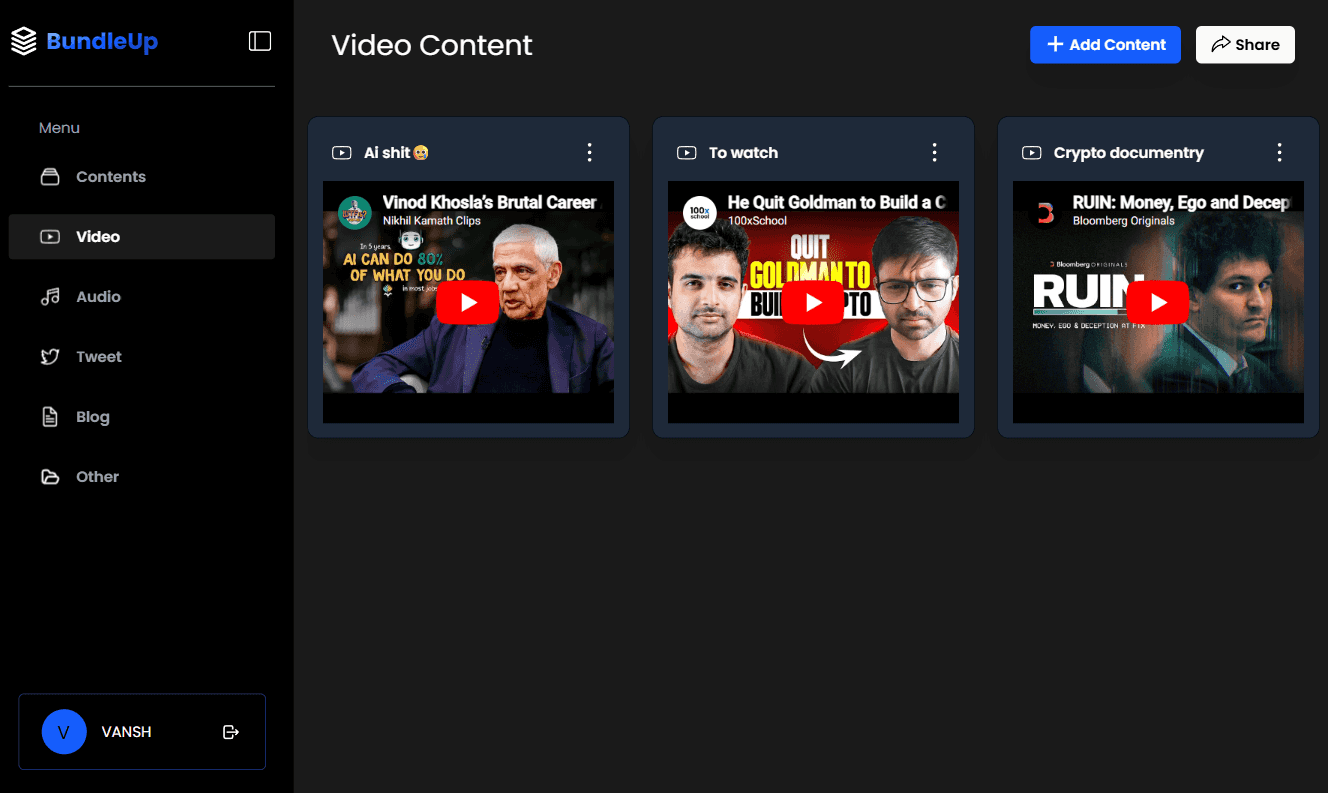Click the He Quit Goldman title link

[x=837, y=203]
